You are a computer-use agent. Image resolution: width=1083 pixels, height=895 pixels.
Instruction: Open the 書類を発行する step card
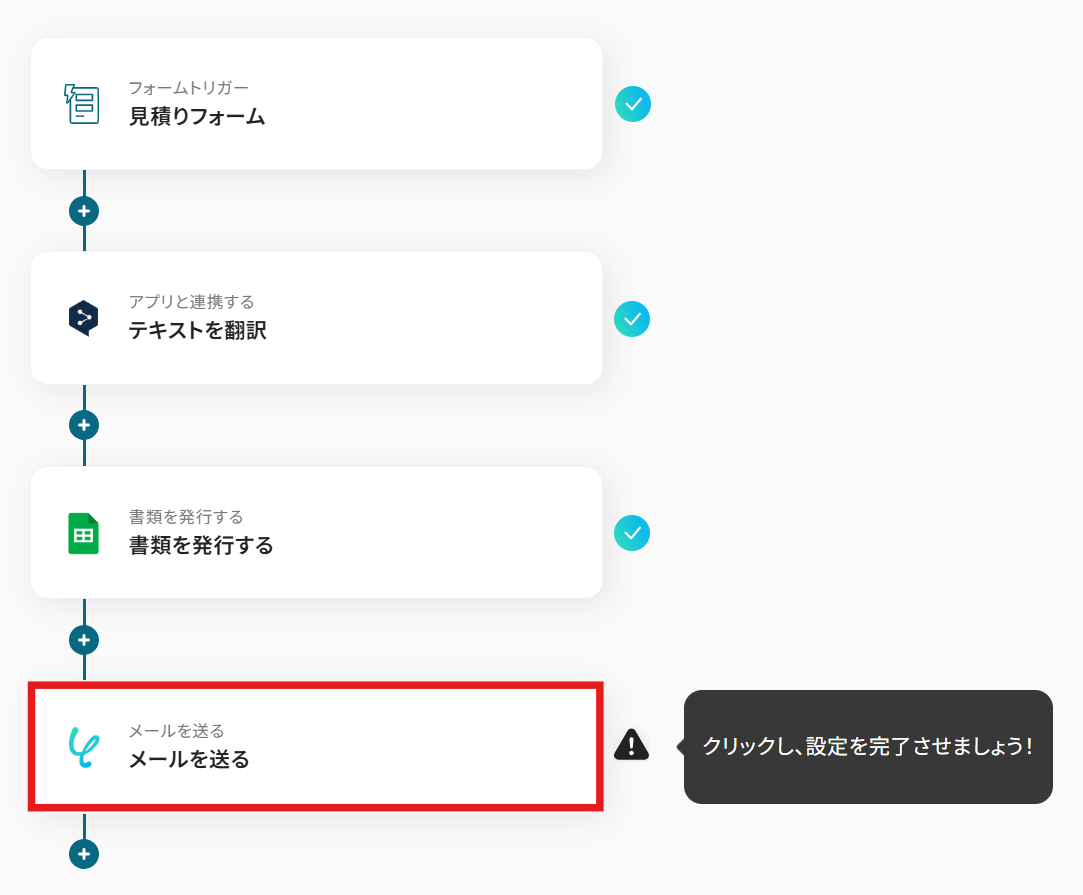[316, 532]
